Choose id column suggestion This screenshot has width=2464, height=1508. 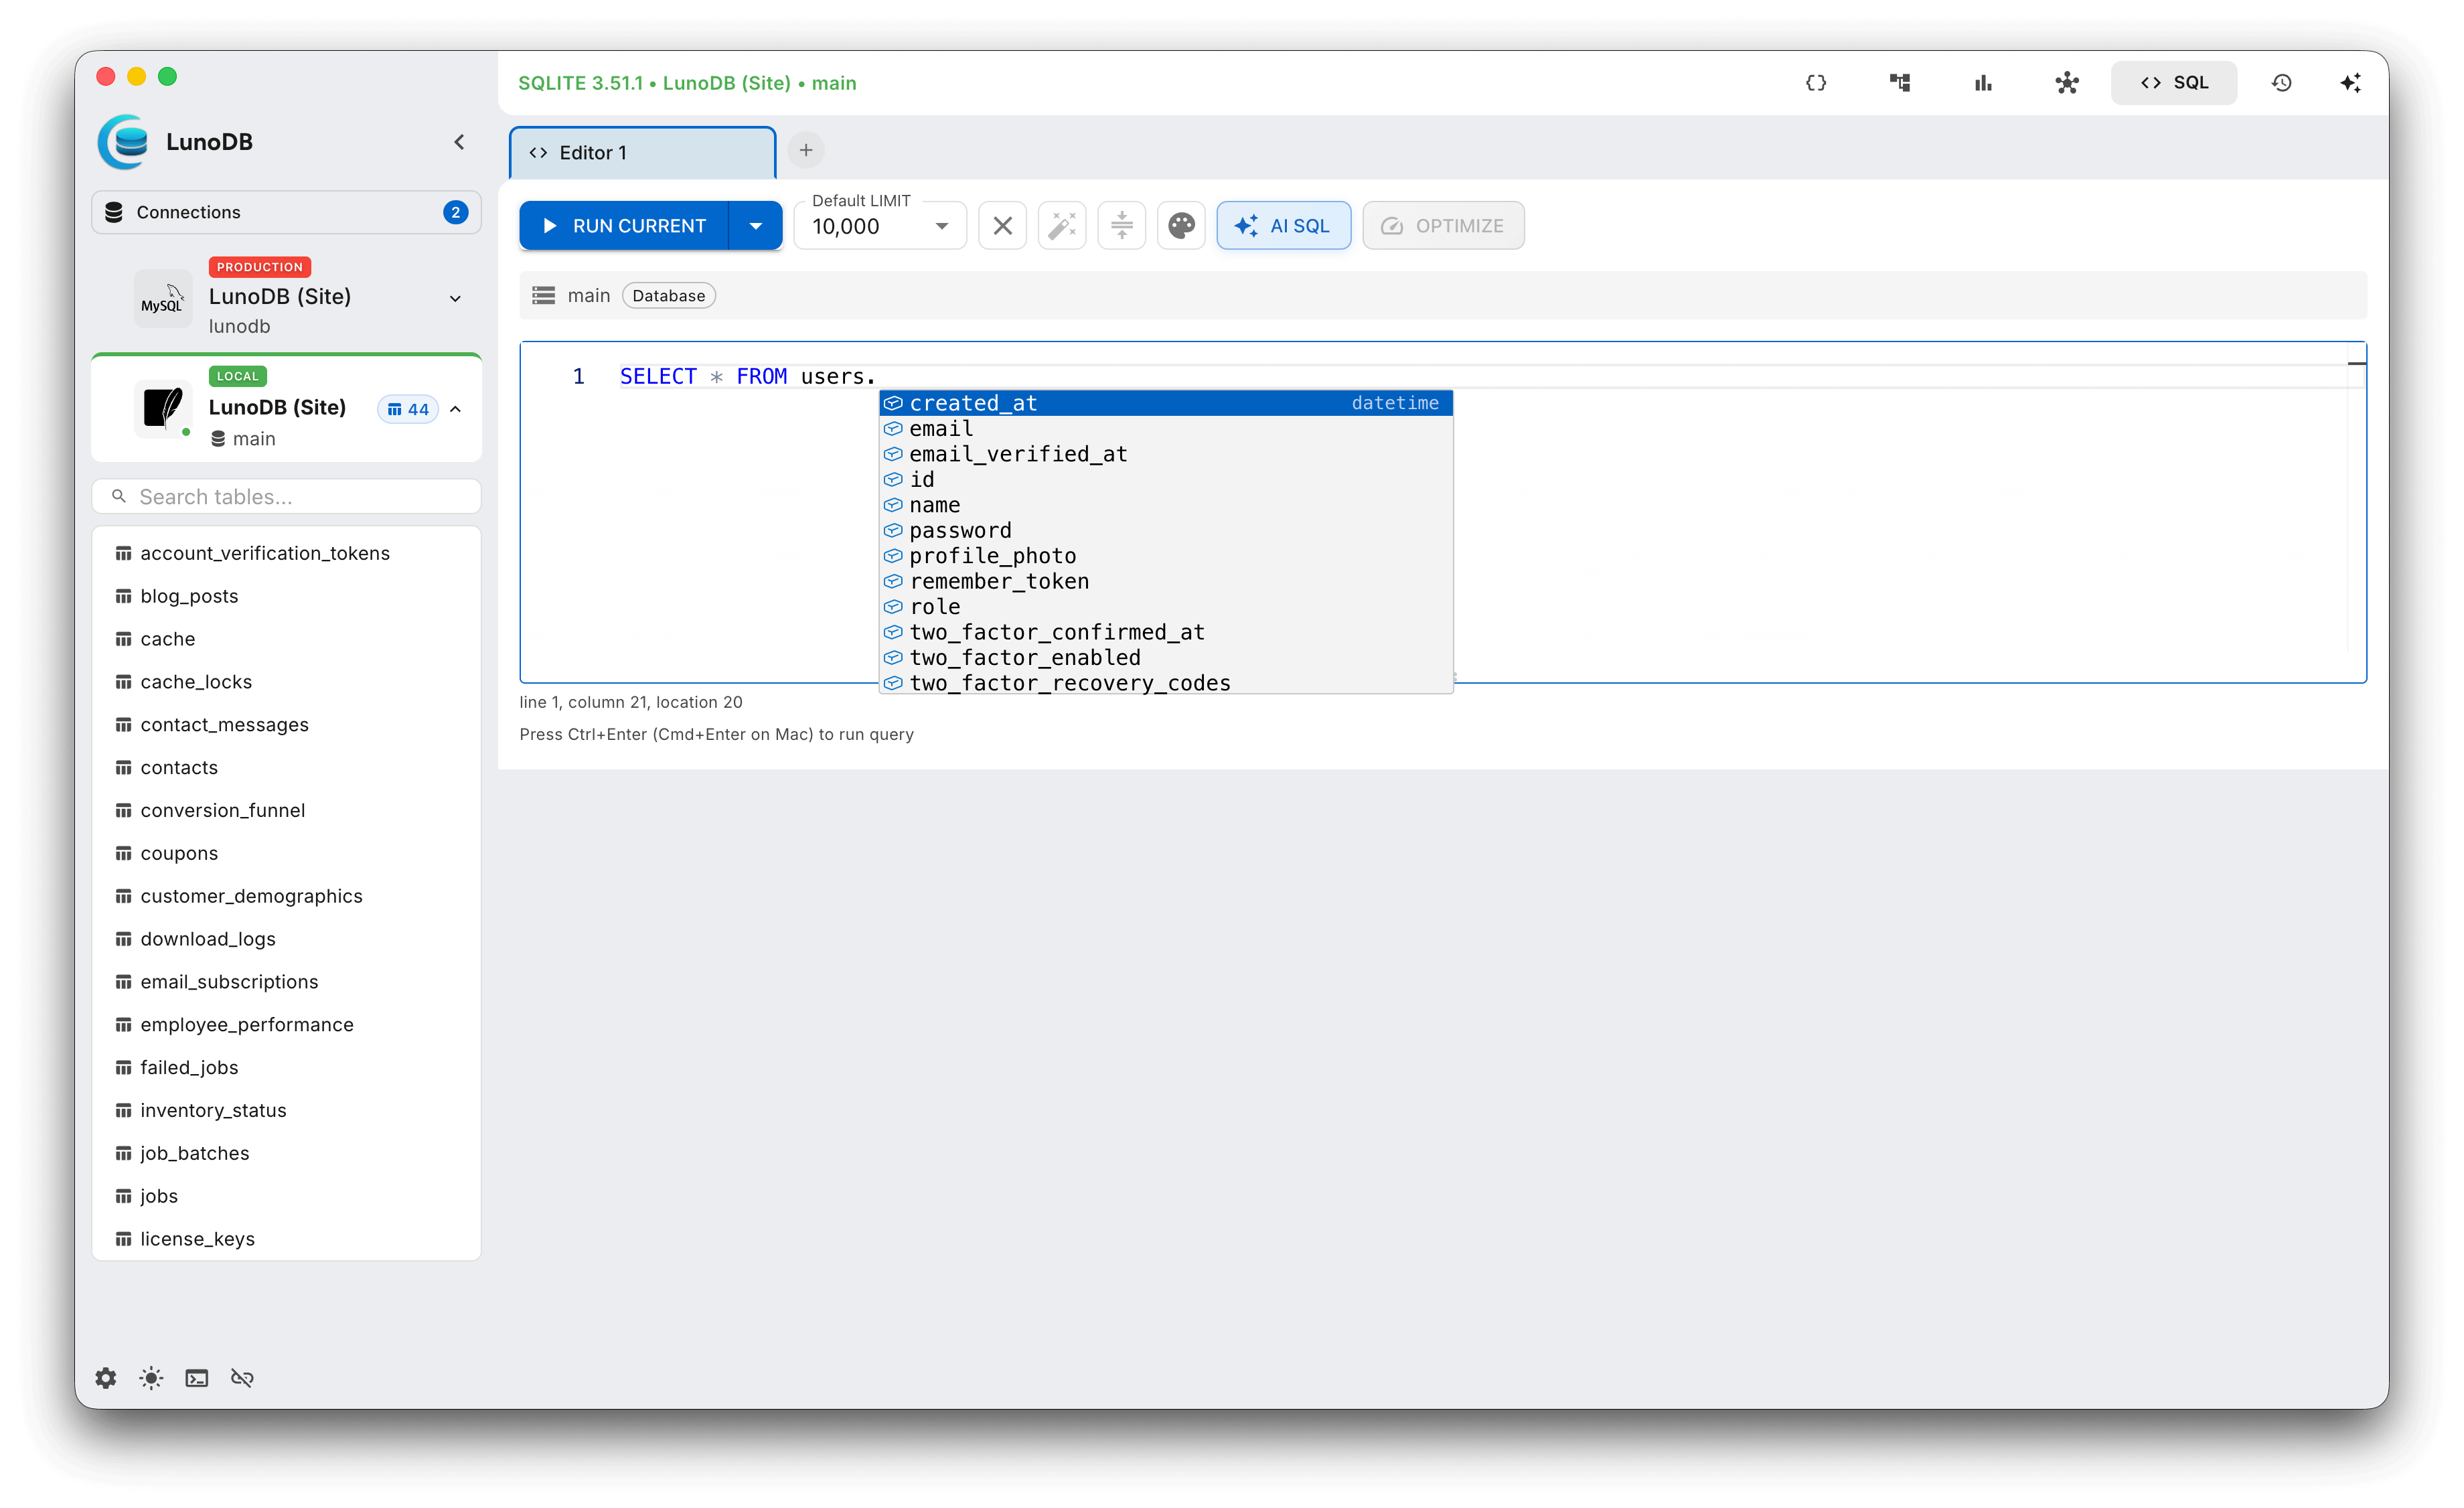pos(1166,480)
